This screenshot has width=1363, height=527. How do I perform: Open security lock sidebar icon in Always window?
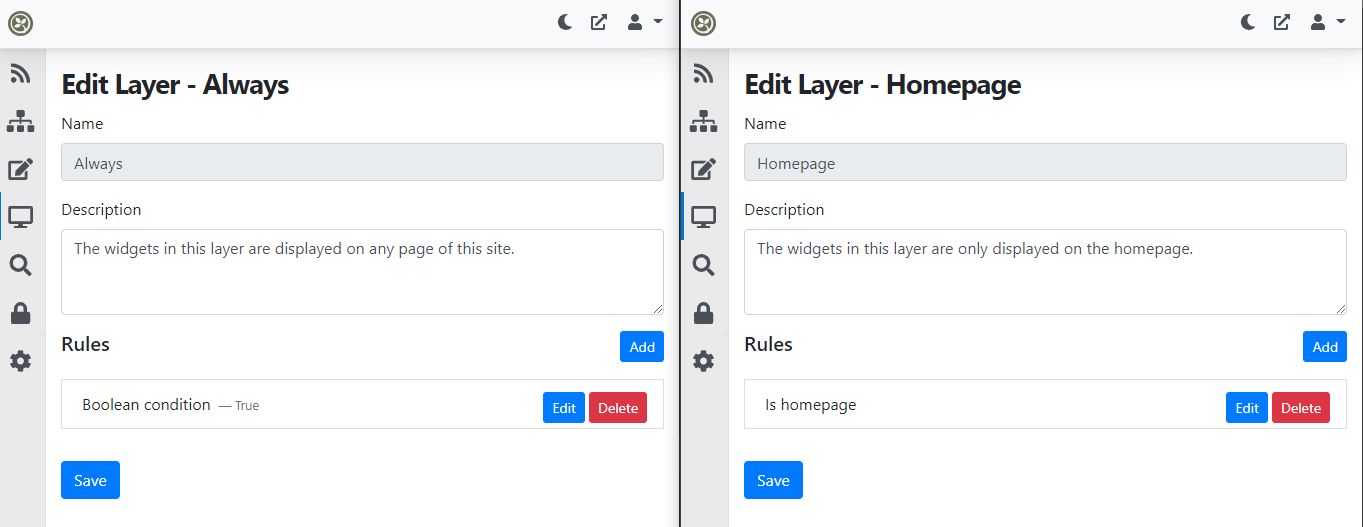pos(21,313)
